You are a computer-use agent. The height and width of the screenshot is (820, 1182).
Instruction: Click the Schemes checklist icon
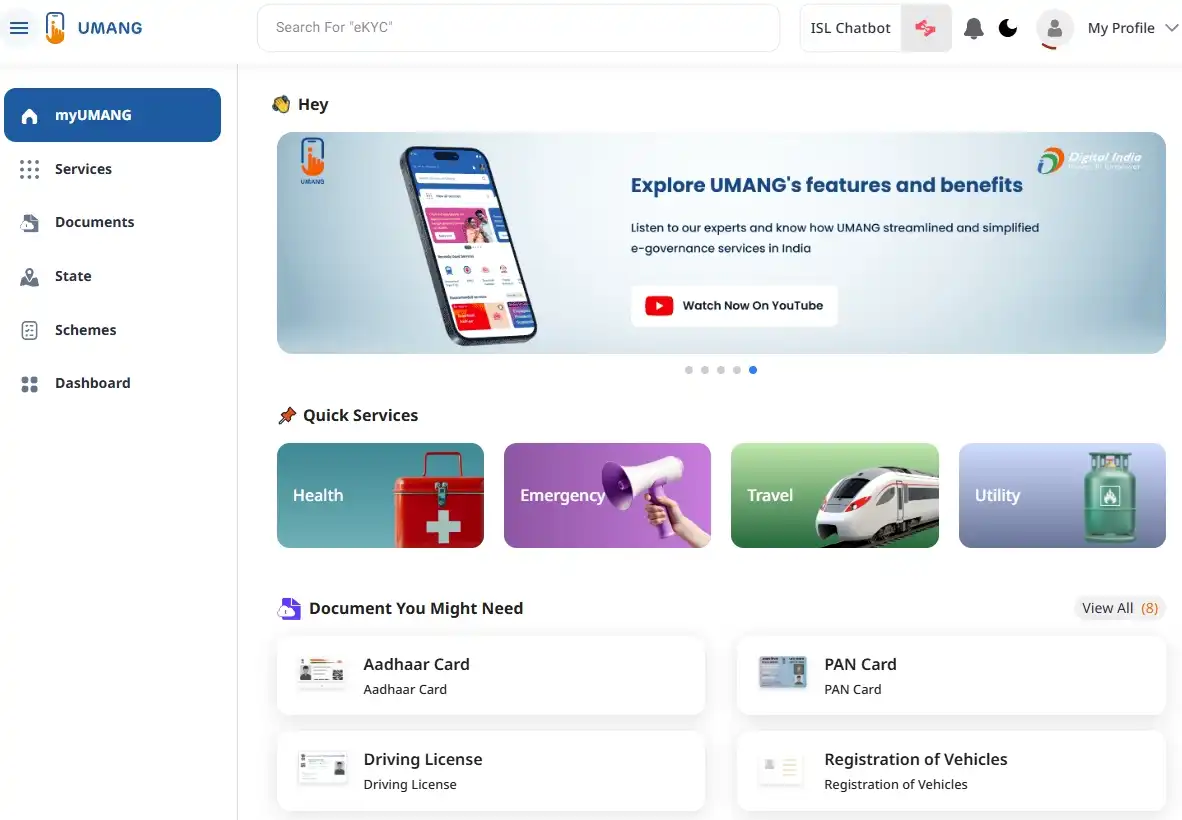[29, 330]
